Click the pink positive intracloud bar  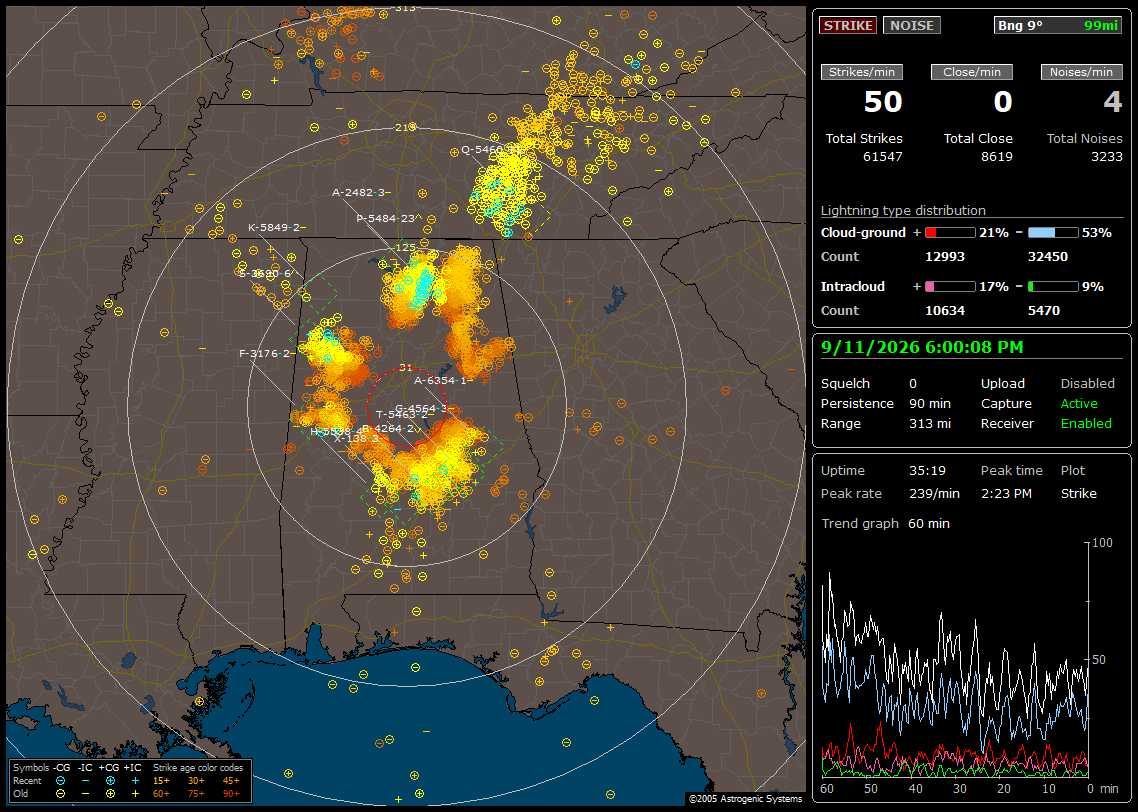point(950,287)
